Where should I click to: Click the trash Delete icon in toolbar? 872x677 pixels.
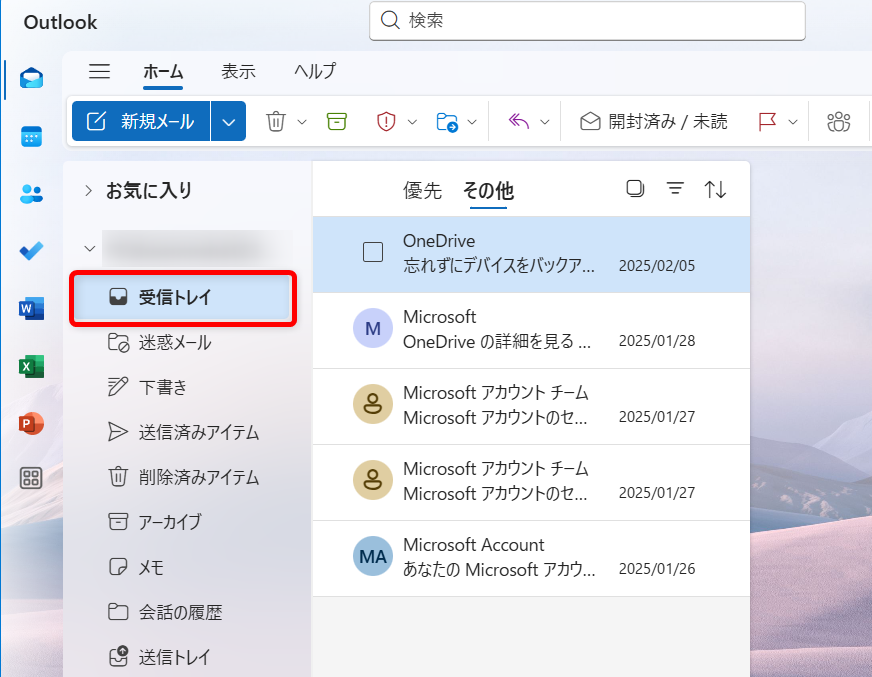click(276, 121)
